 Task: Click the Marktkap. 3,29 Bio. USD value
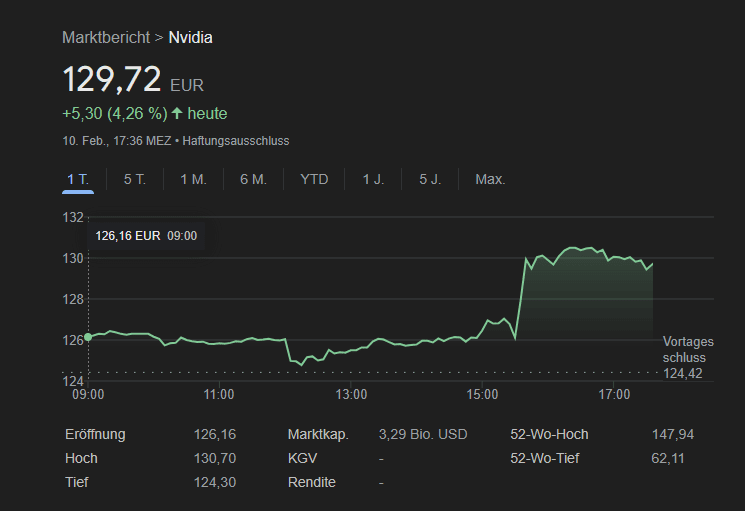click(423, 434)
